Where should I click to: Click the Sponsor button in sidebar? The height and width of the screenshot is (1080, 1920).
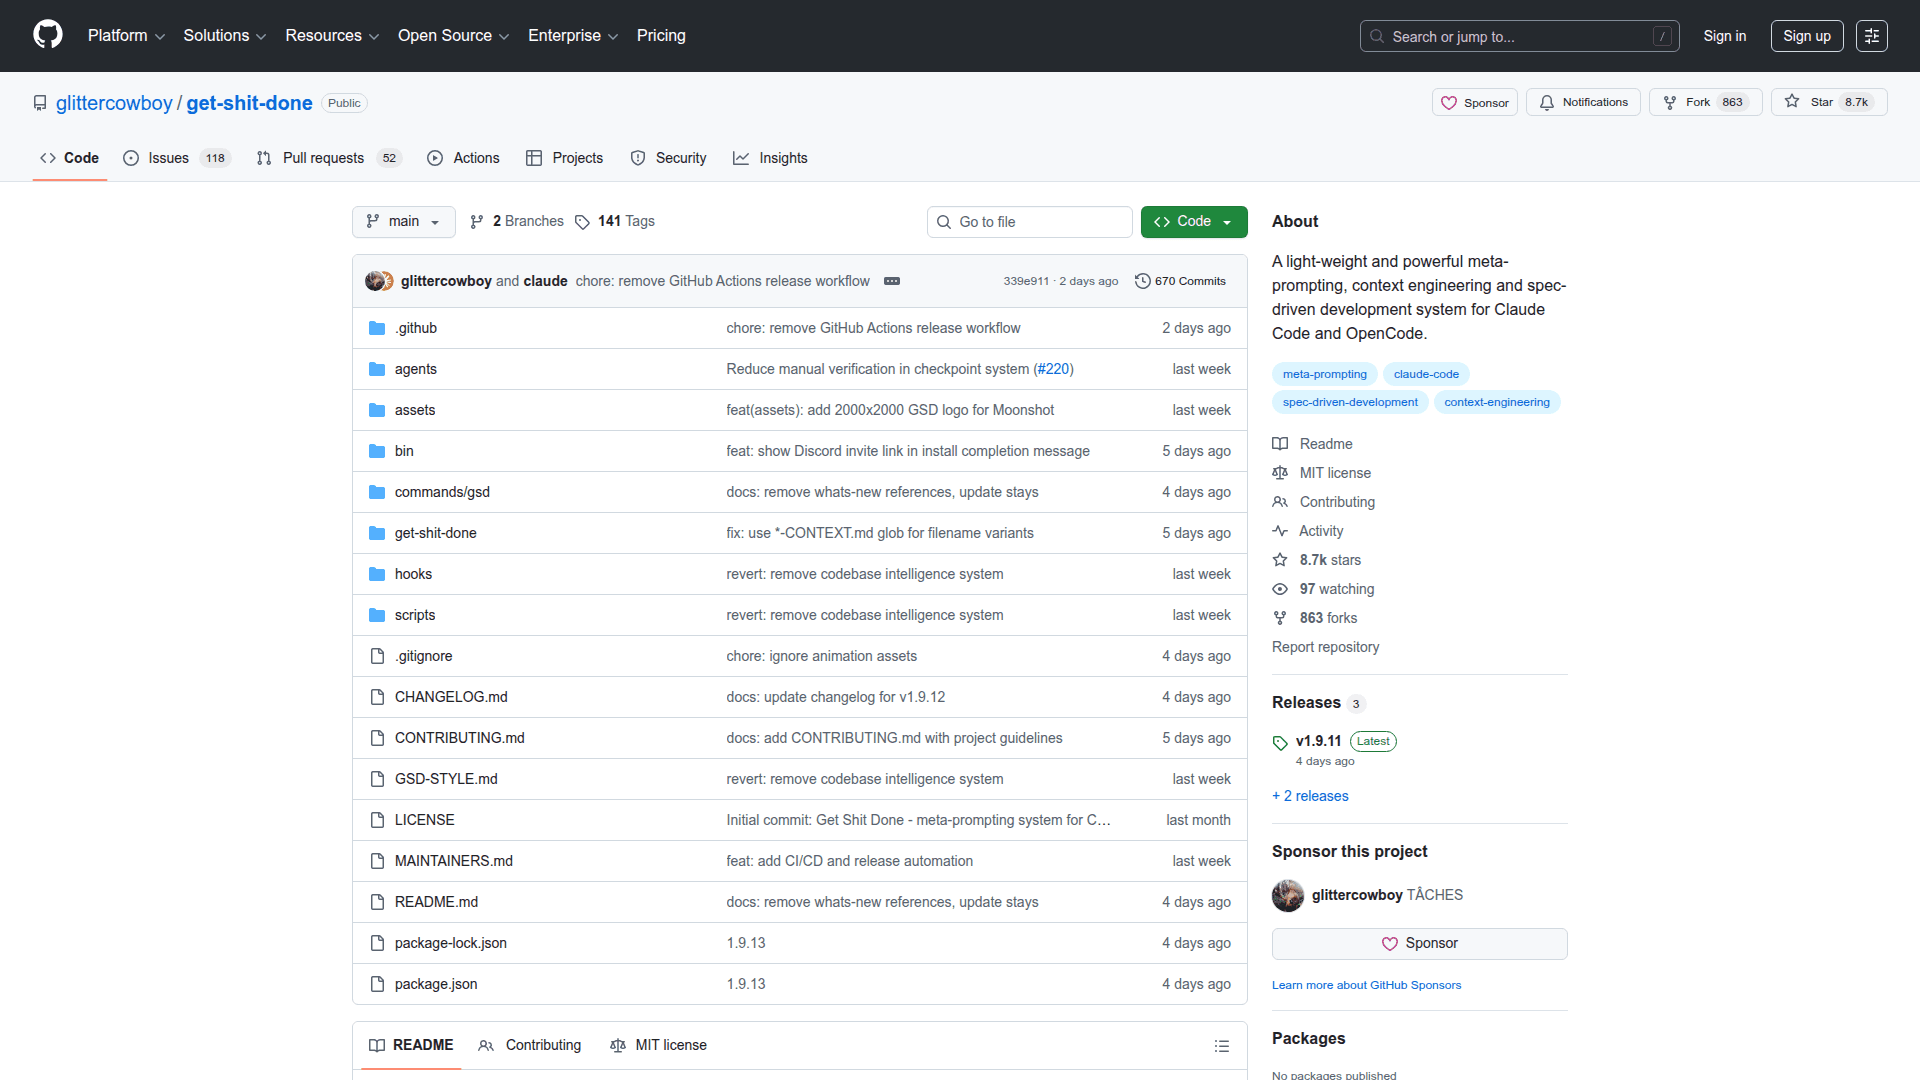[1419, 944]
